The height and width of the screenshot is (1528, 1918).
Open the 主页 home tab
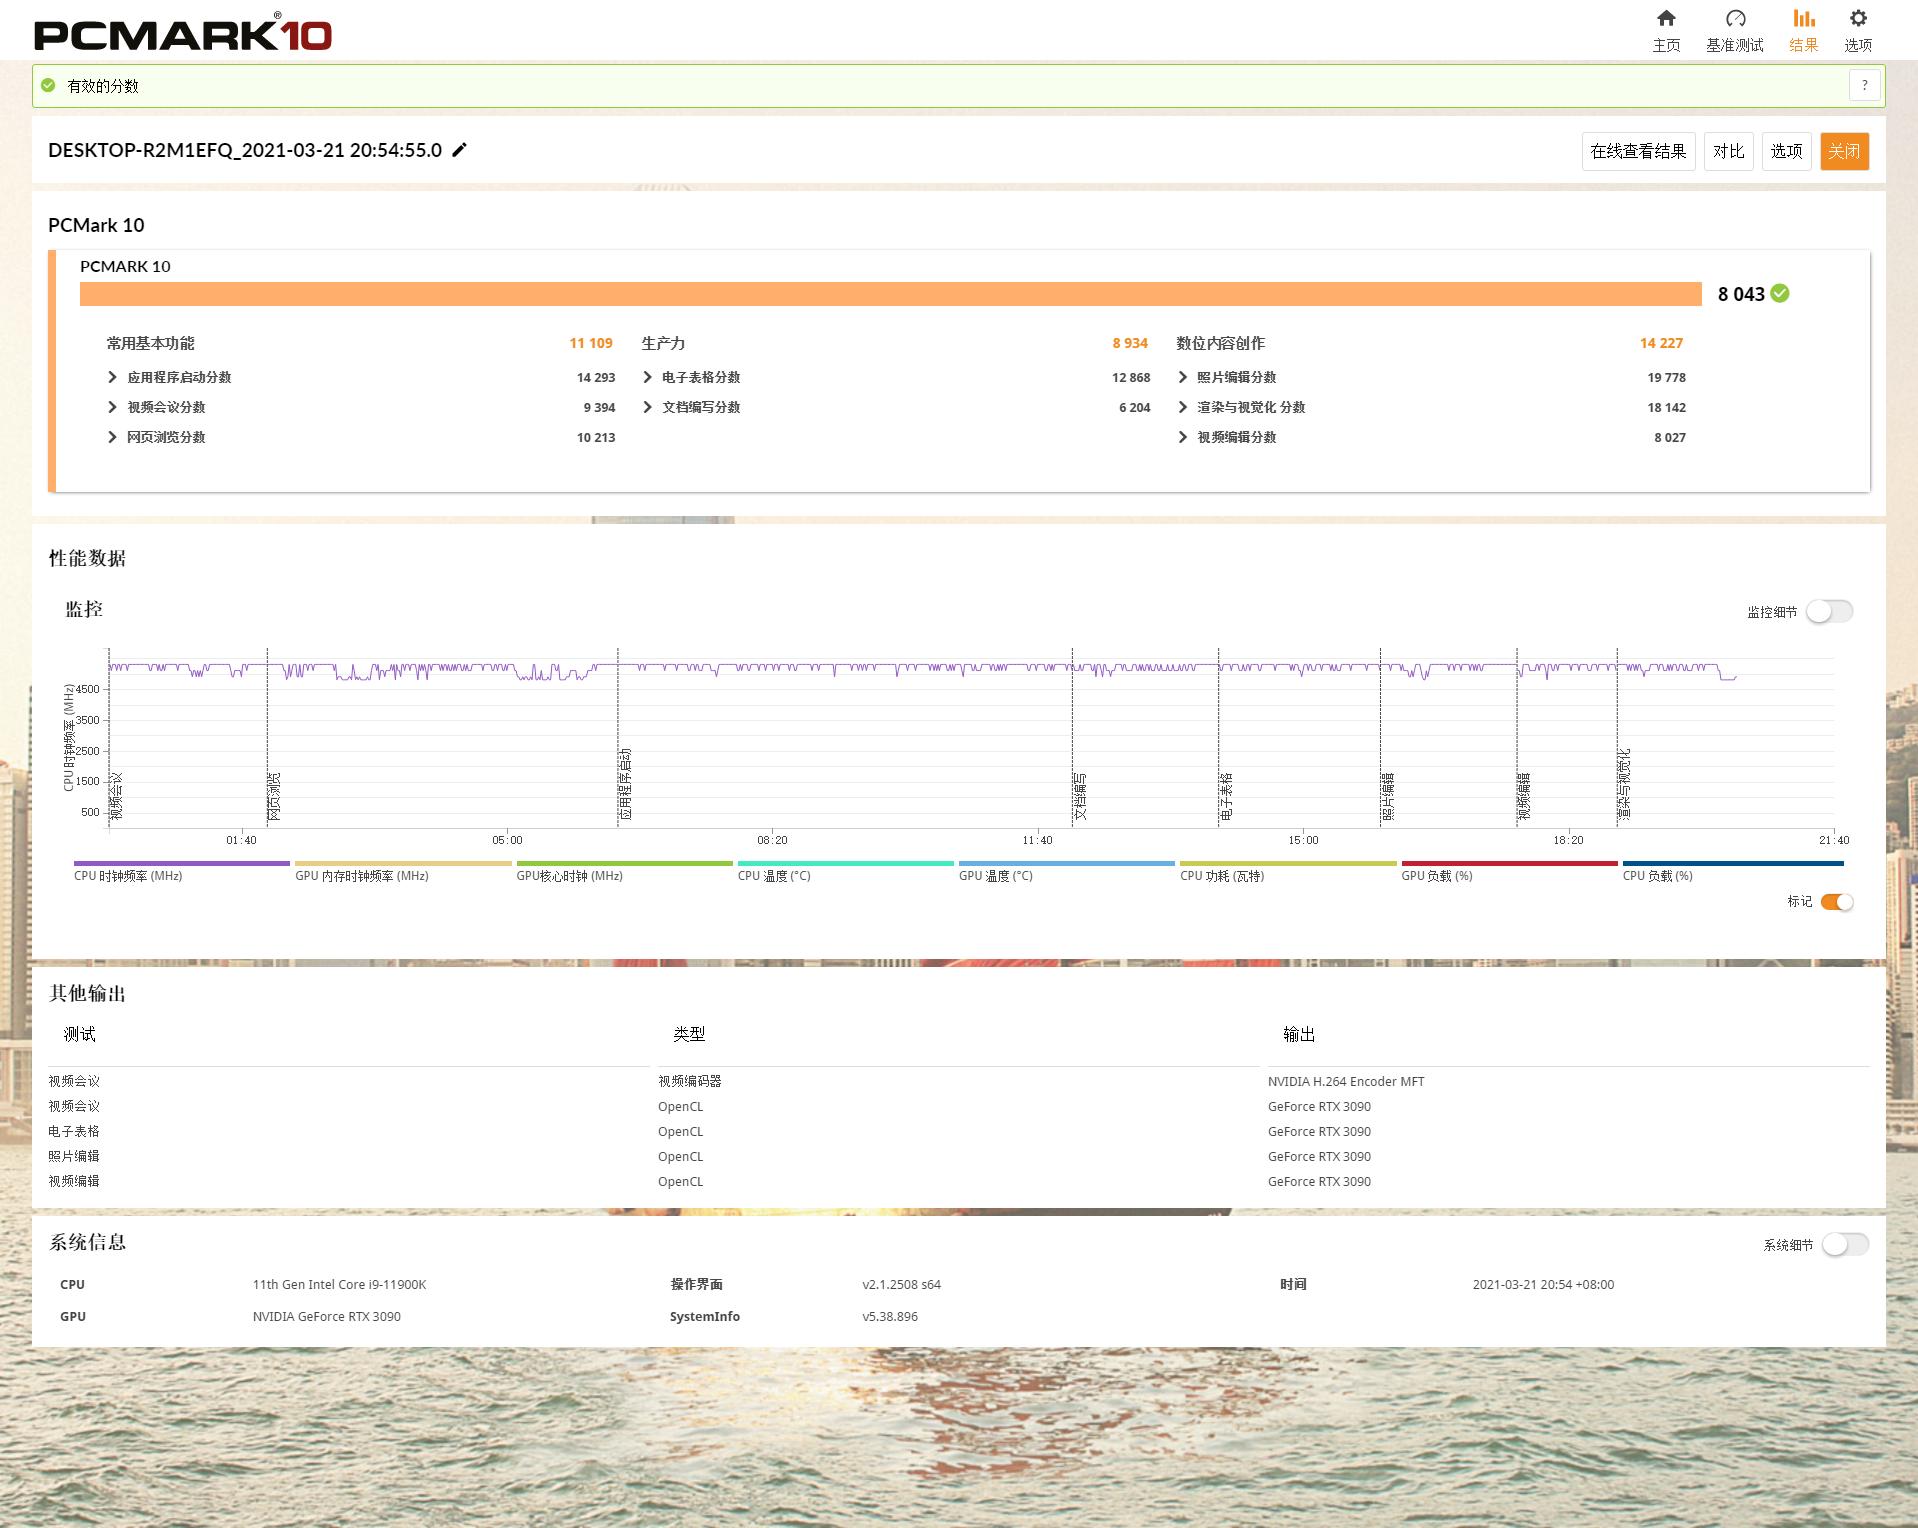pyautogui.click(x=1666, y=31)
